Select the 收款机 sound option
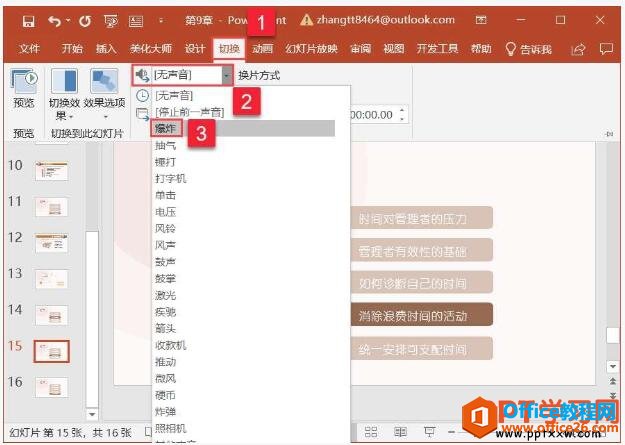The image size is (625, 445). coord(171,345)
